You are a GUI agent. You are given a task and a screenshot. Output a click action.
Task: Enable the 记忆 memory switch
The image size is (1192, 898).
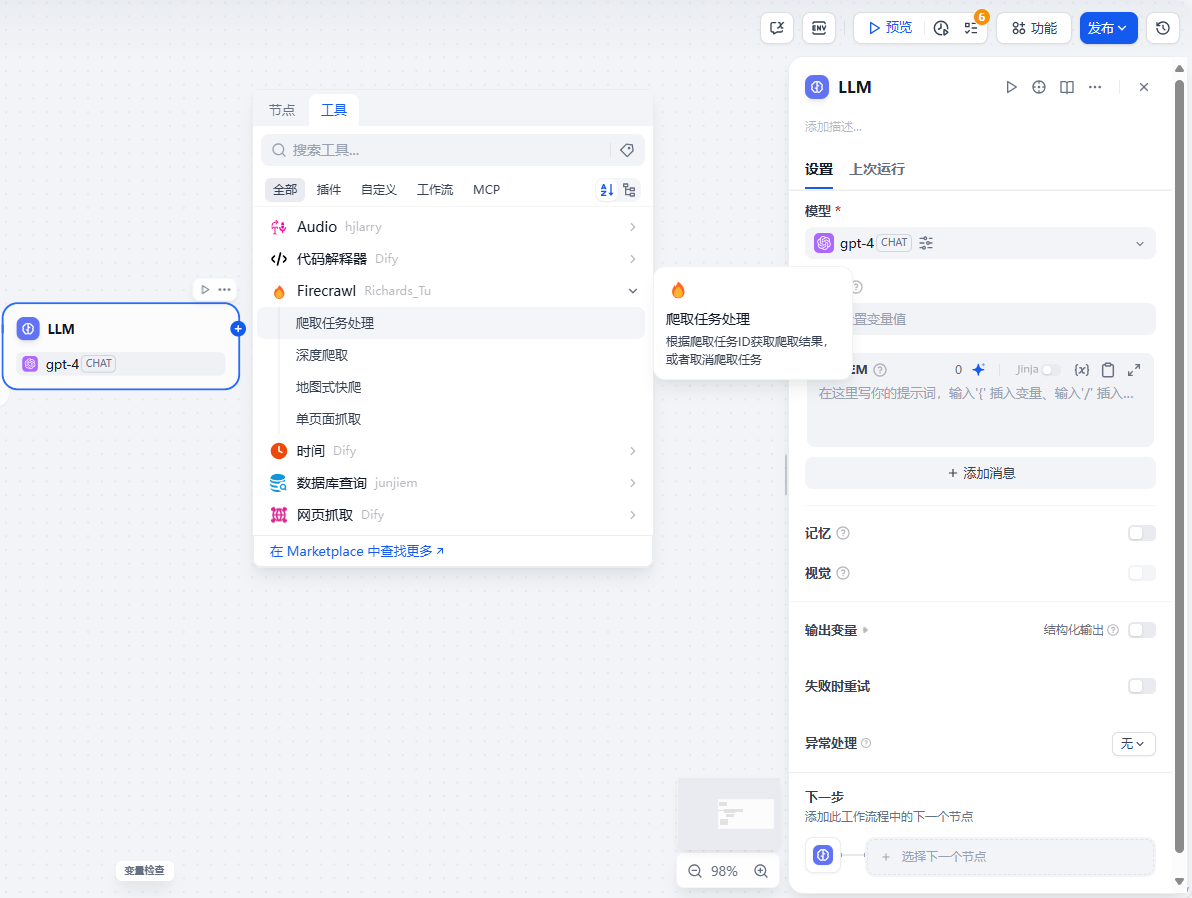point(1142,533)
